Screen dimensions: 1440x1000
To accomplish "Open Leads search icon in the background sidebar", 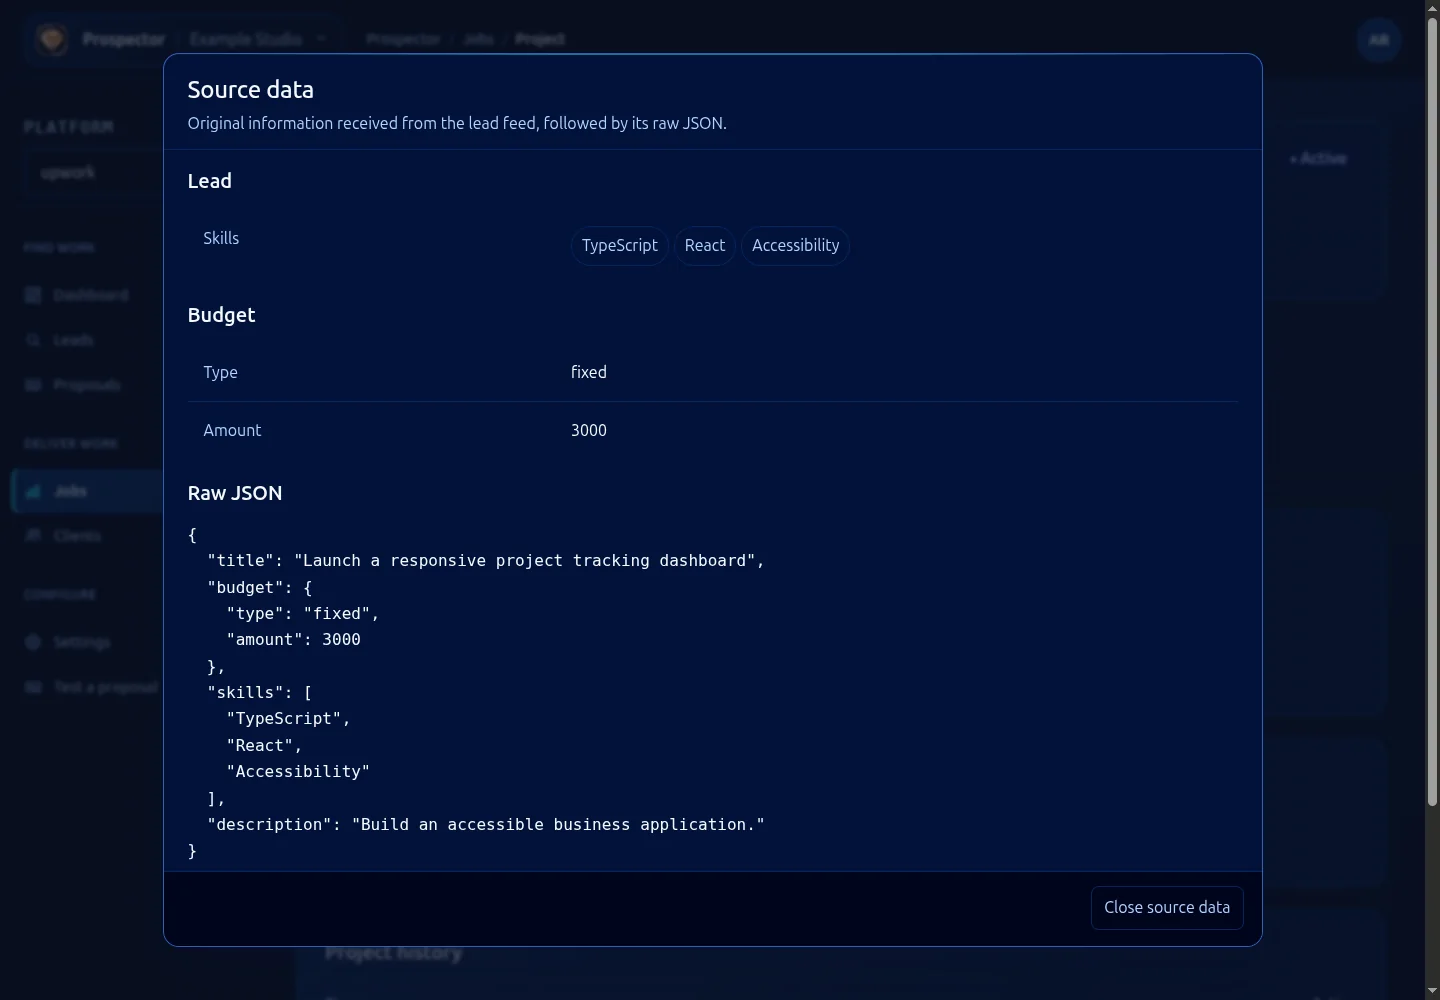I will tap(33, 340).
